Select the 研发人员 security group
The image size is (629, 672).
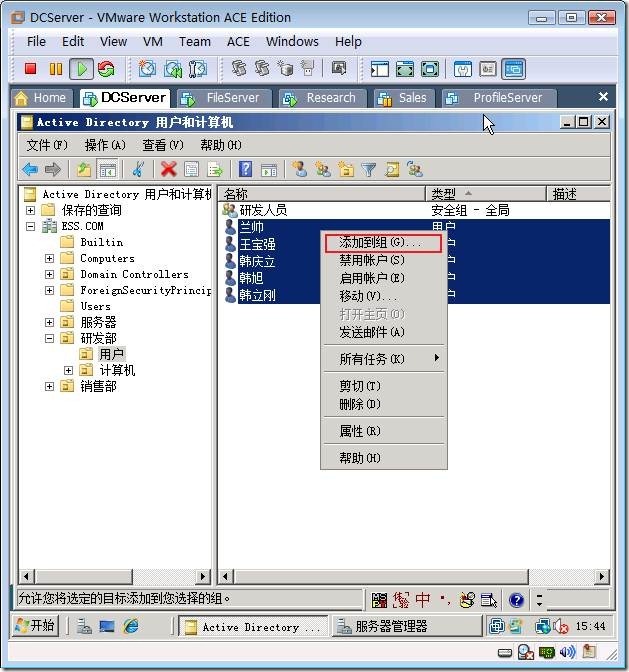[x=263, y=210]
